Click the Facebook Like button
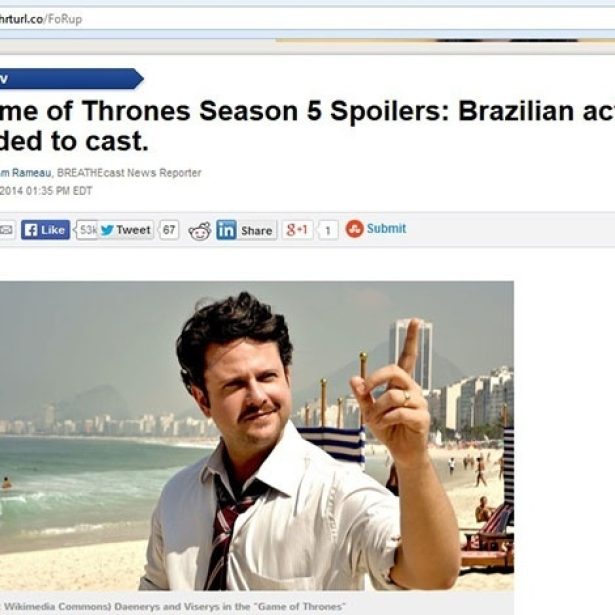Screen dimensions: 615x615 (45, 230)
